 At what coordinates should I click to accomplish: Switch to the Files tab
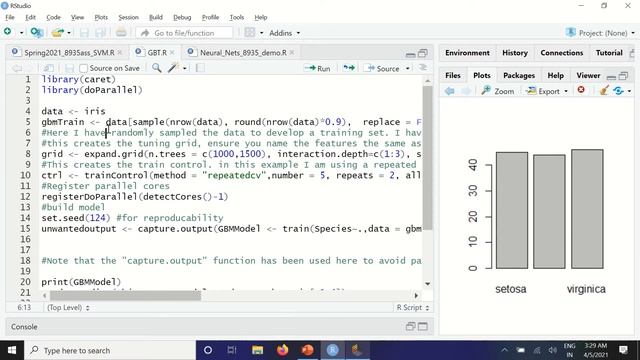tap(453, 75)
